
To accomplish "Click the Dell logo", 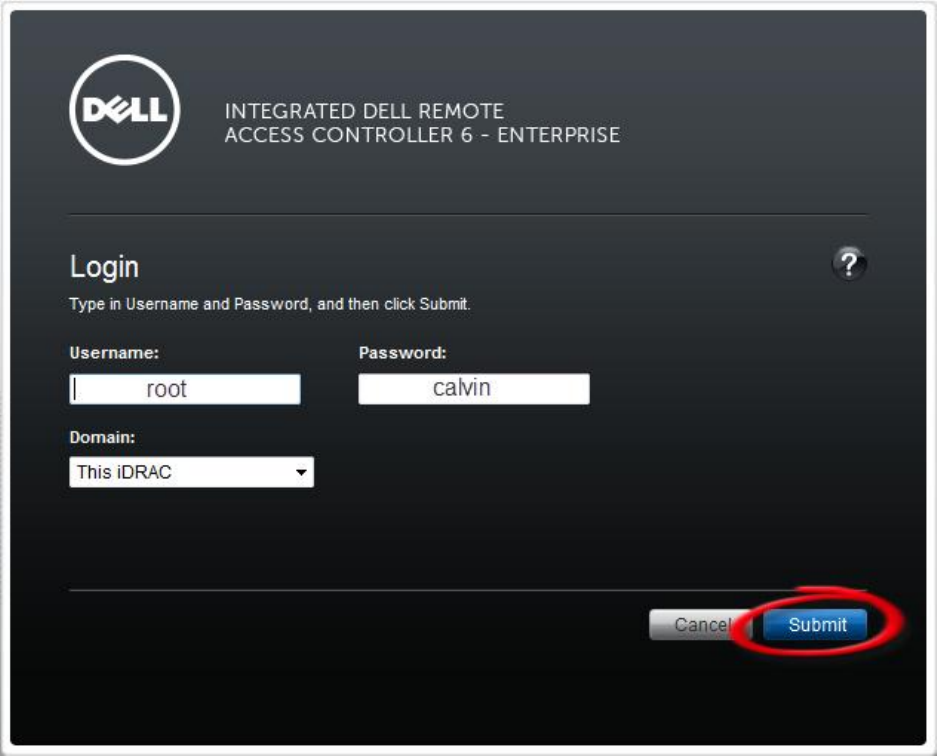I will pyautogui.click(x=125, y=110).
